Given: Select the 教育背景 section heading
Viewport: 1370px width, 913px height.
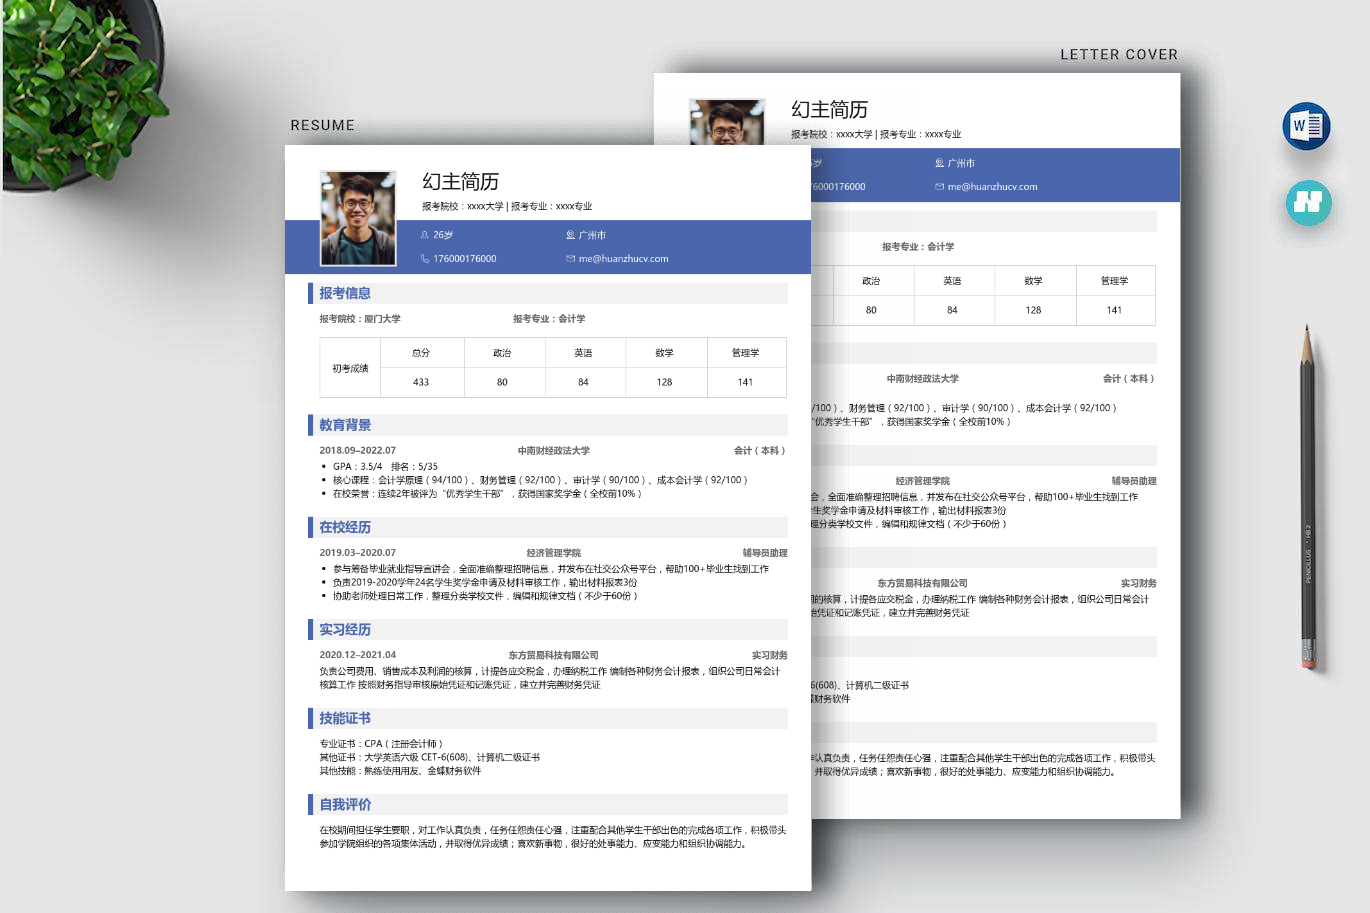Looking at the screenshot, I should coord(345,425).
